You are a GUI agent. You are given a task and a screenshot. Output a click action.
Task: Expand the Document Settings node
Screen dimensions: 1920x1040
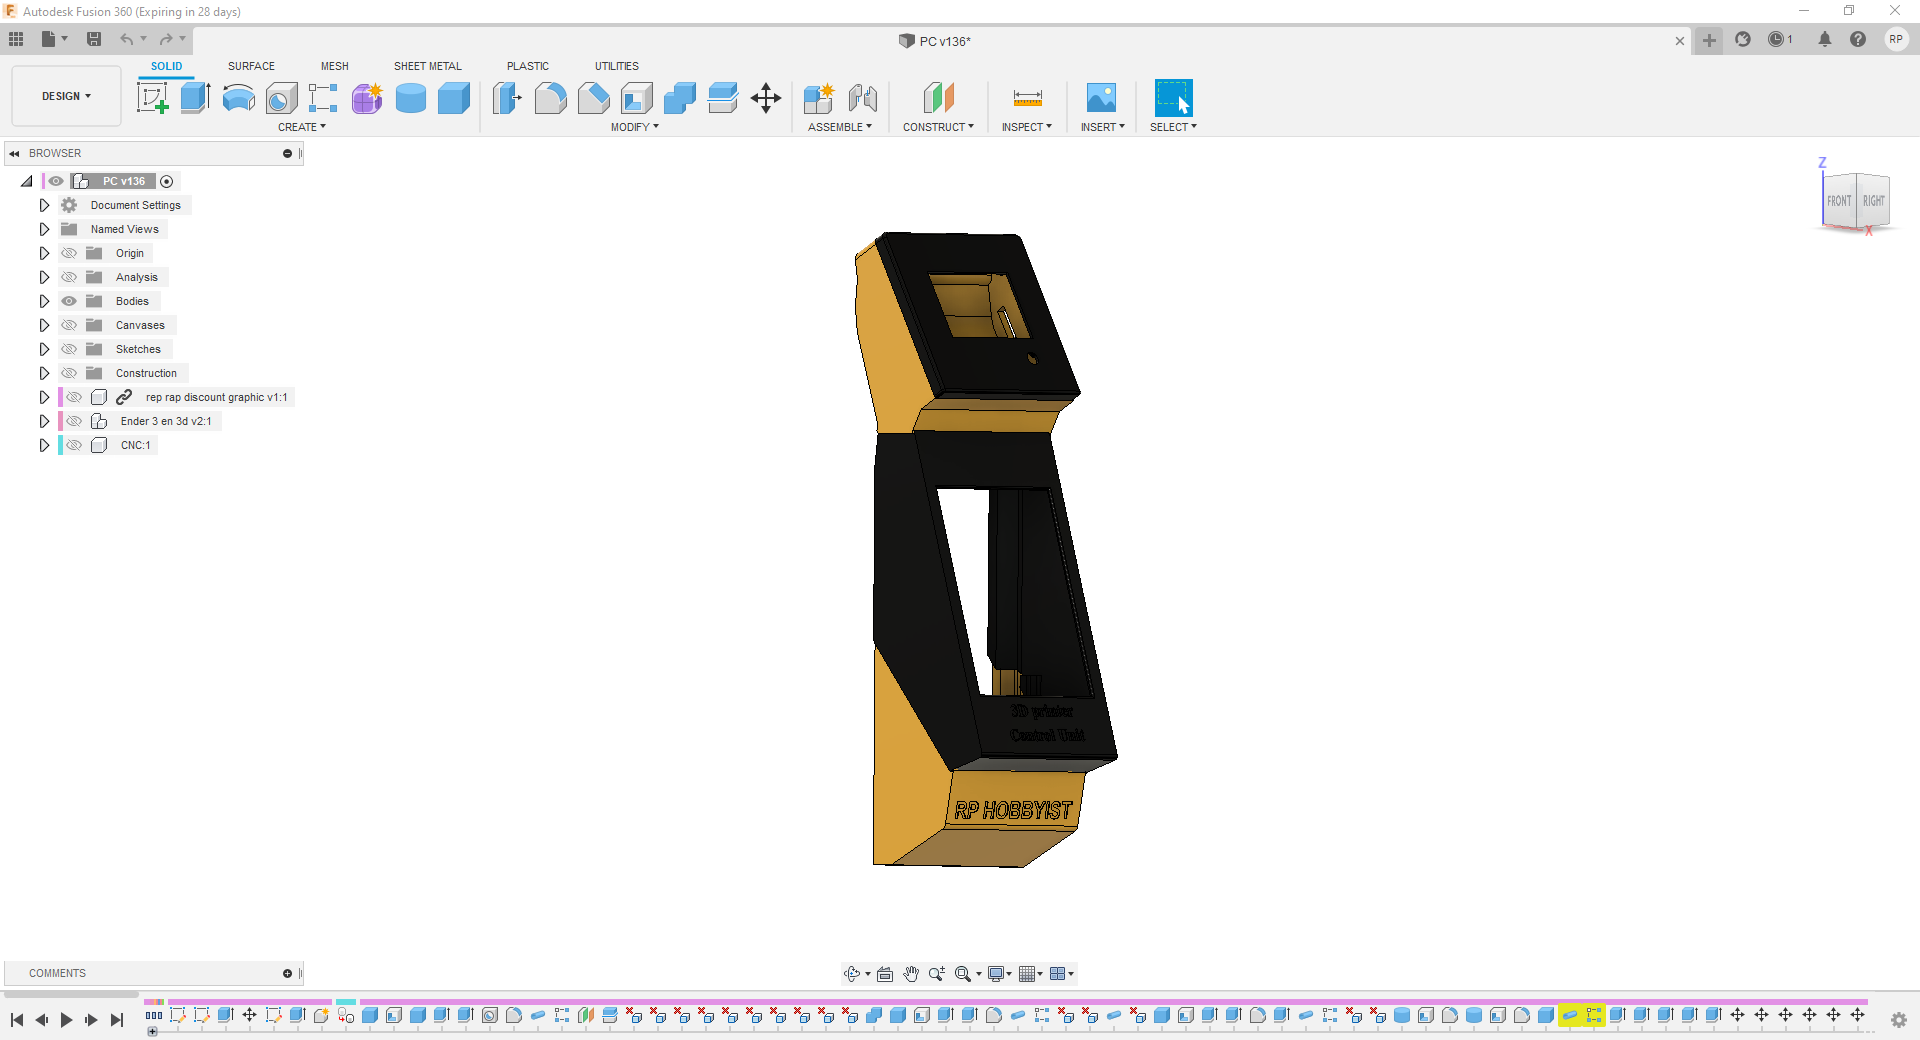44,205
